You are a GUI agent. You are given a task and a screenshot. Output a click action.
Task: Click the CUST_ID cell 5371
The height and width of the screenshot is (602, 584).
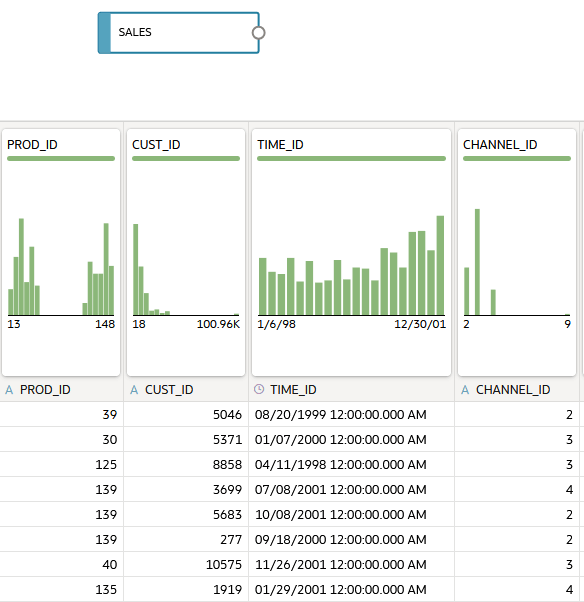coord(186,440)
